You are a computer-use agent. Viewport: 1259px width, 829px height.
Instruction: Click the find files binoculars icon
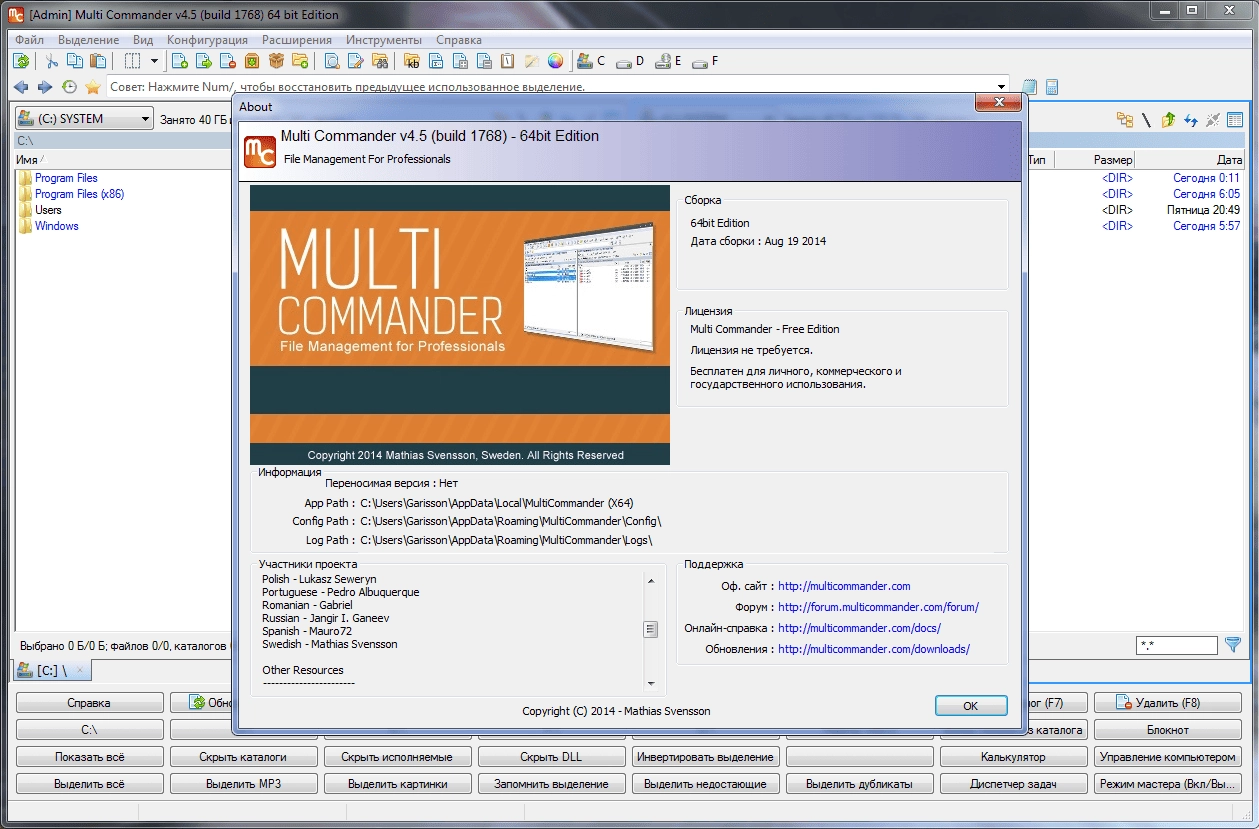tap(380, 61)
